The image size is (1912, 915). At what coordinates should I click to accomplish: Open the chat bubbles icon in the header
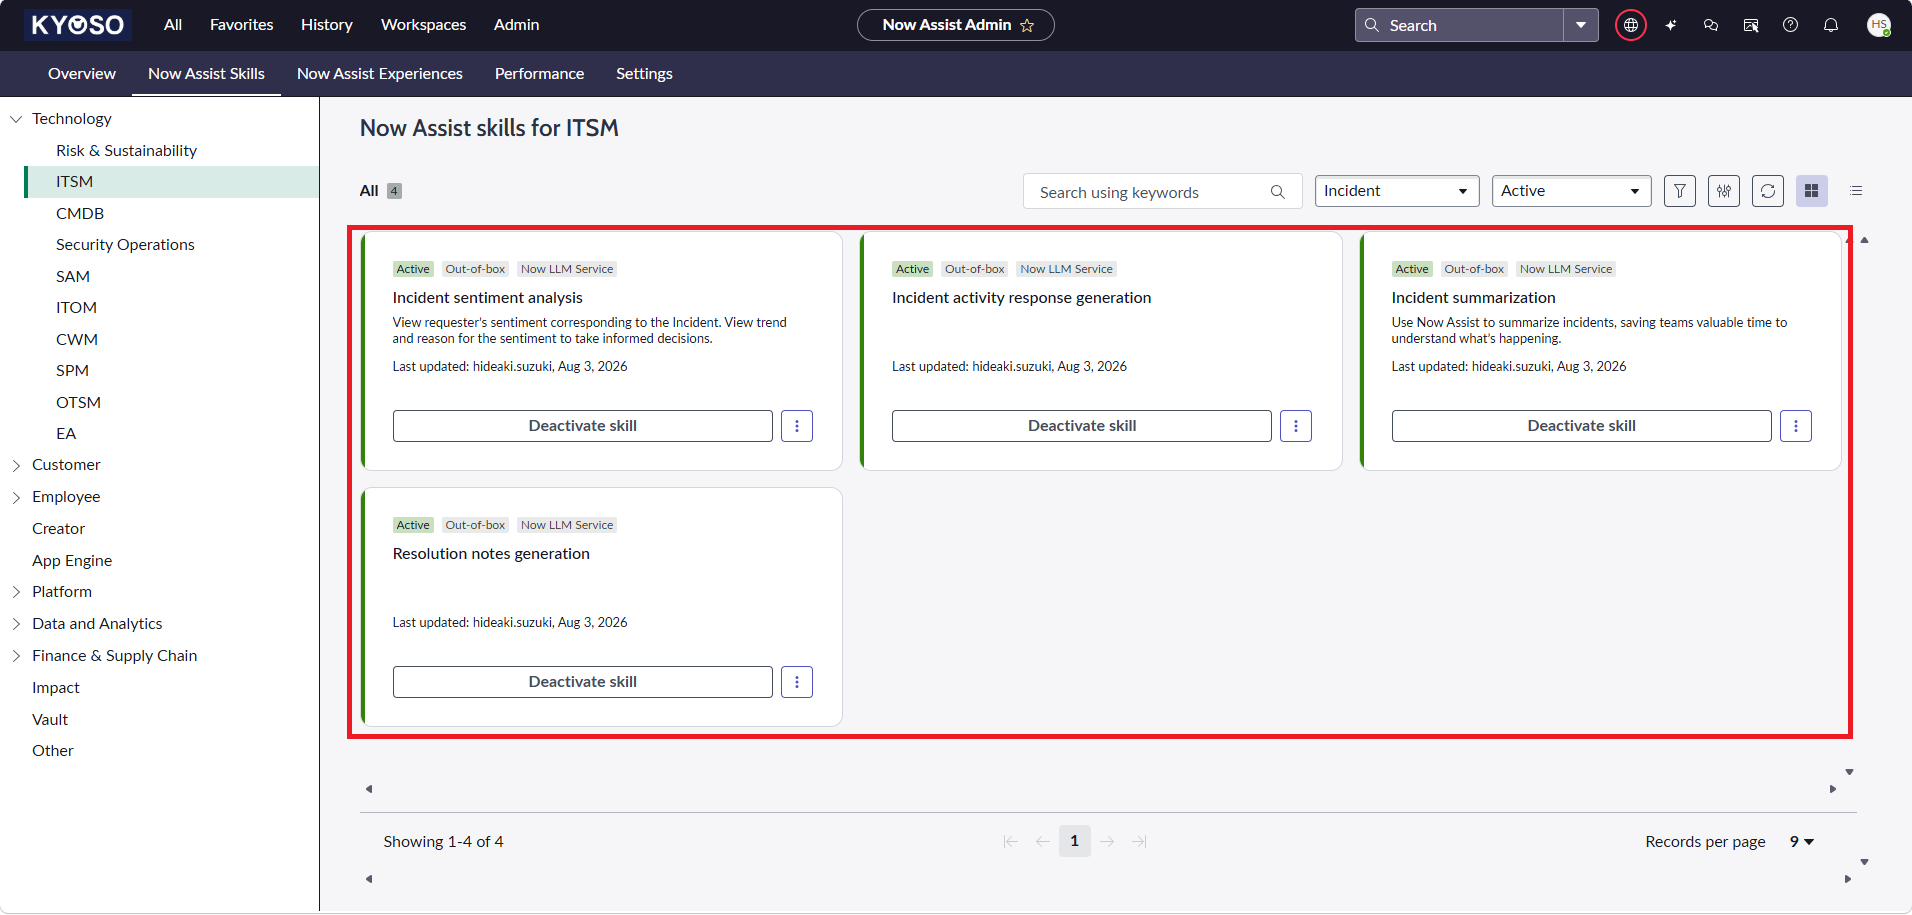pos(1711,25)
